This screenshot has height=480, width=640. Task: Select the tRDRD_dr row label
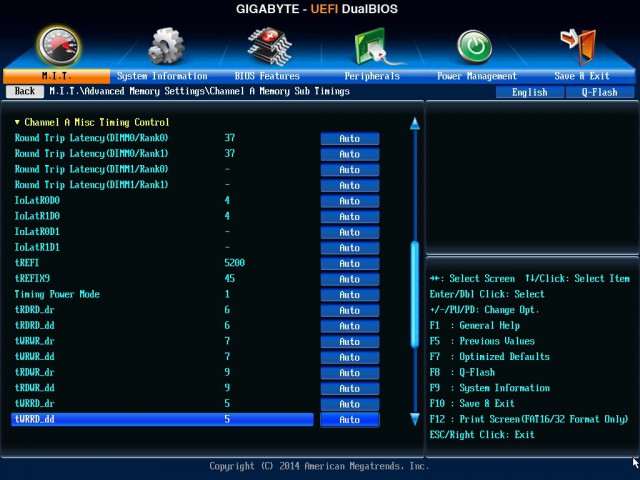click(x=34, y=310)
